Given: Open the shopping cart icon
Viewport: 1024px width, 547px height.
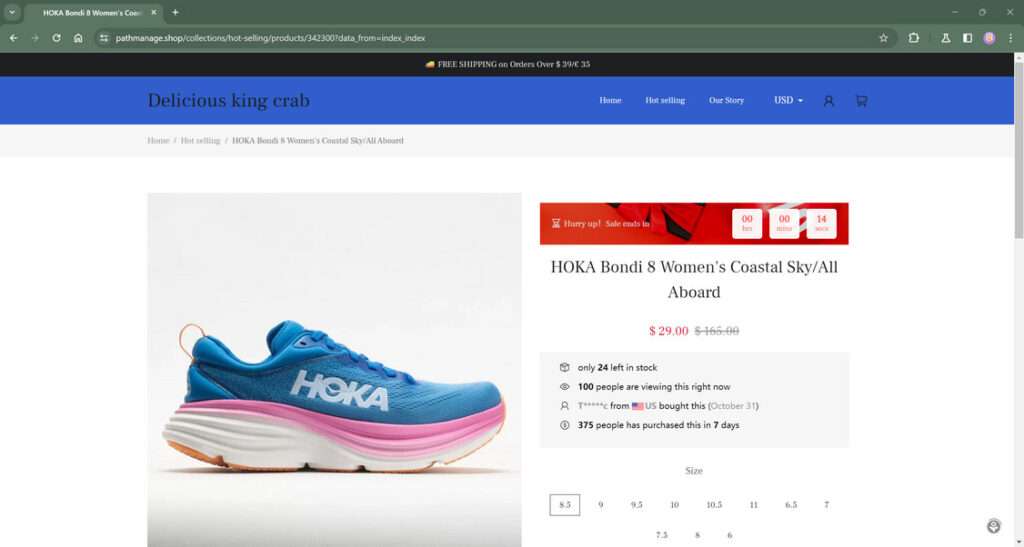Looking at the screenshot, I should (861, 101).
